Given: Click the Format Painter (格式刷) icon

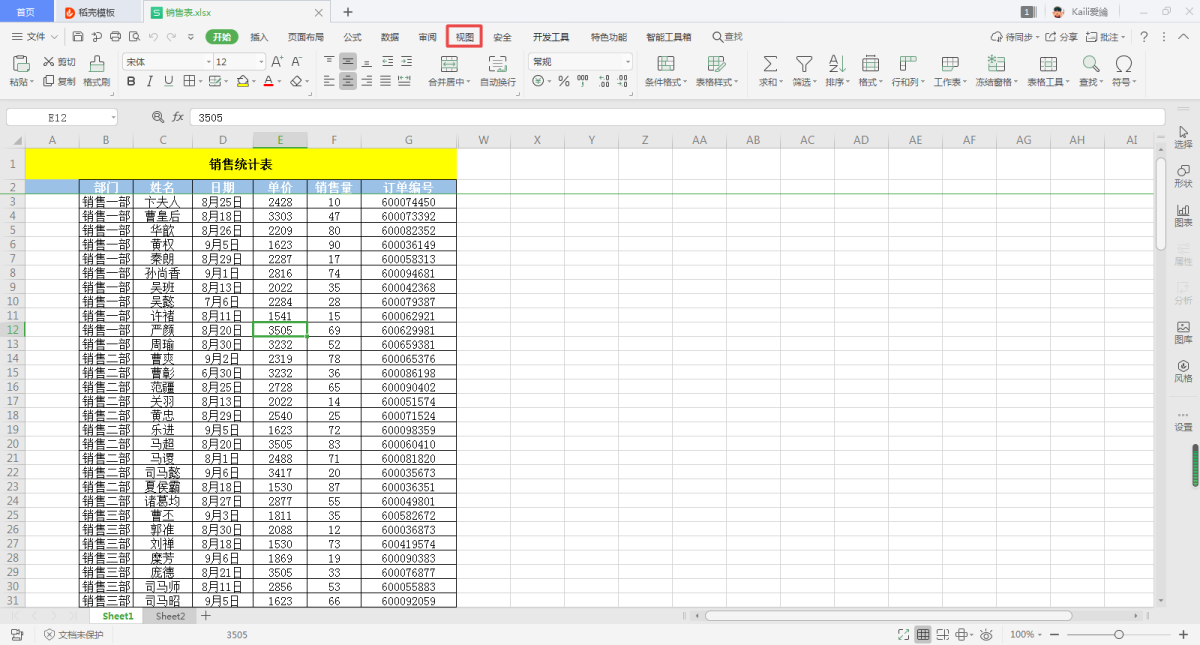Looking at the screenshot, I should (97, 64).
